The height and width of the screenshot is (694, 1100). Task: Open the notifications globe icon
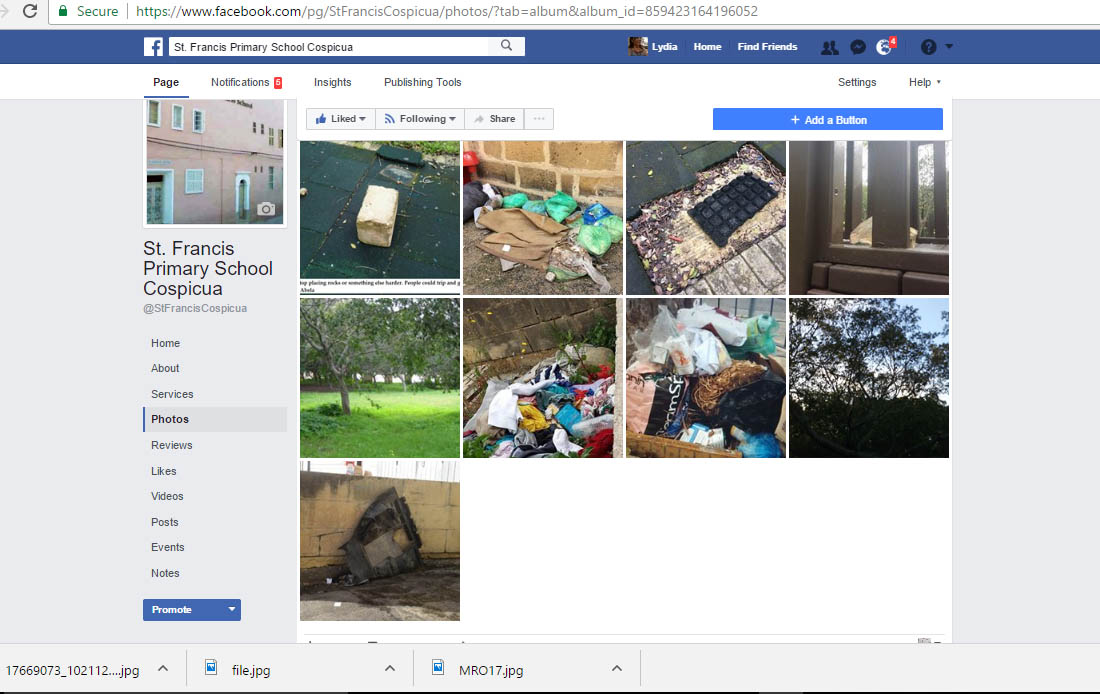pos(884,47)
